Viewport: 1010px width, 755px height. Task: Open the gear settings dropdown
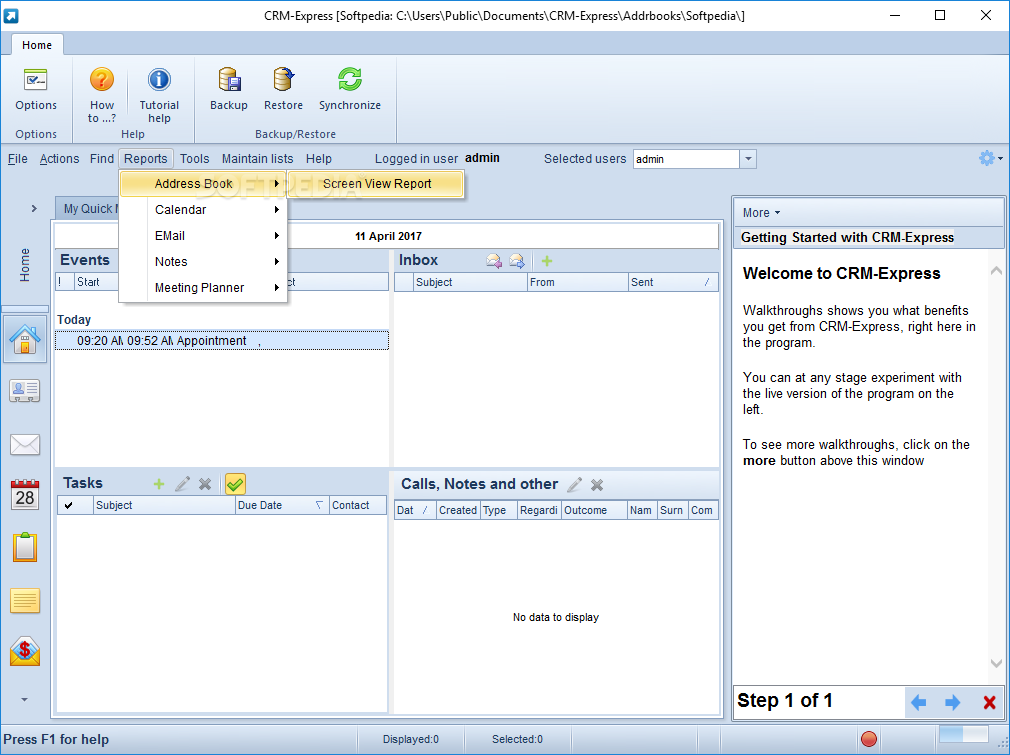[991, 158]
